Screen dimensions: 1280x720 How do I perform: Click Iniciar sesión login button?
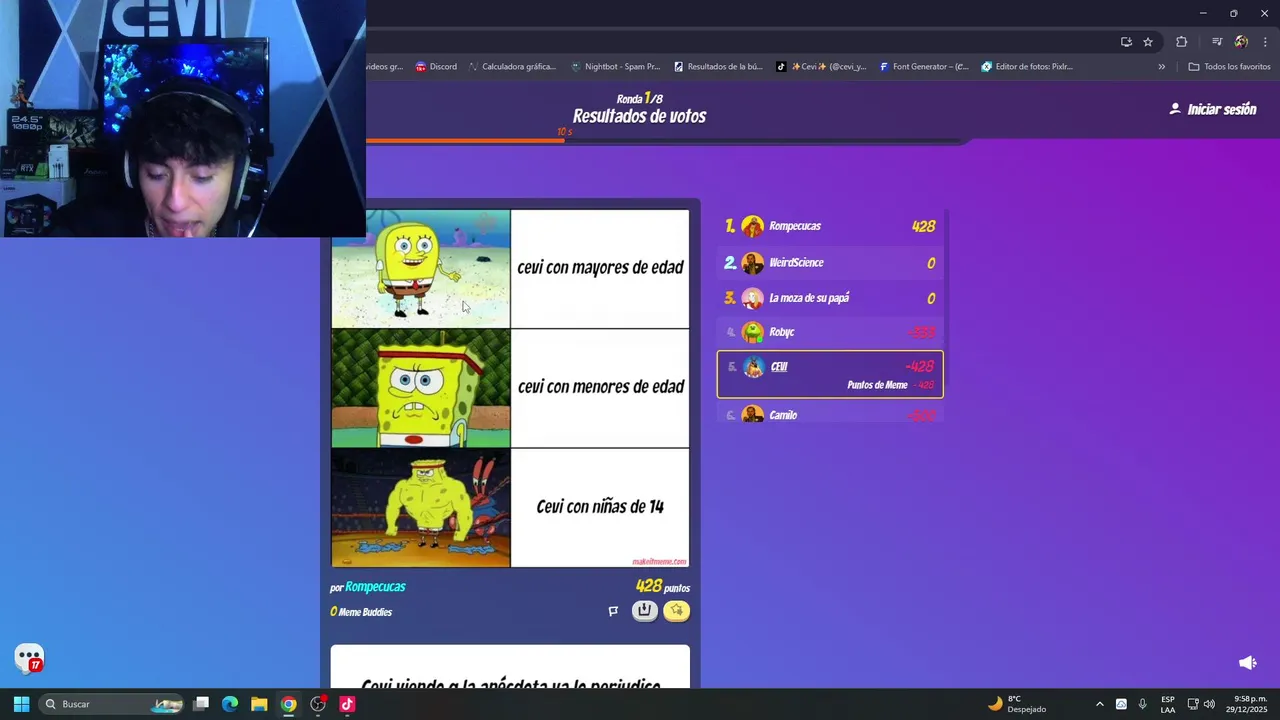click(x=1212, y=109)
